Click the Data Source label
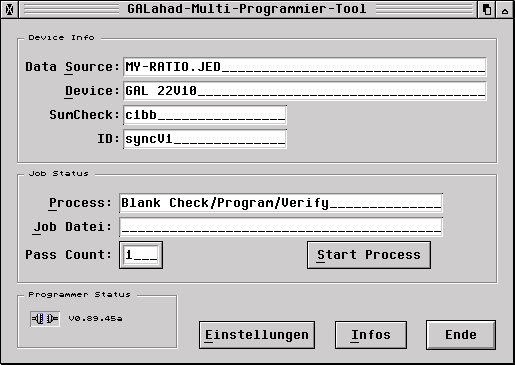Screen dimensions: 515x365 click(x=72, y=67)
